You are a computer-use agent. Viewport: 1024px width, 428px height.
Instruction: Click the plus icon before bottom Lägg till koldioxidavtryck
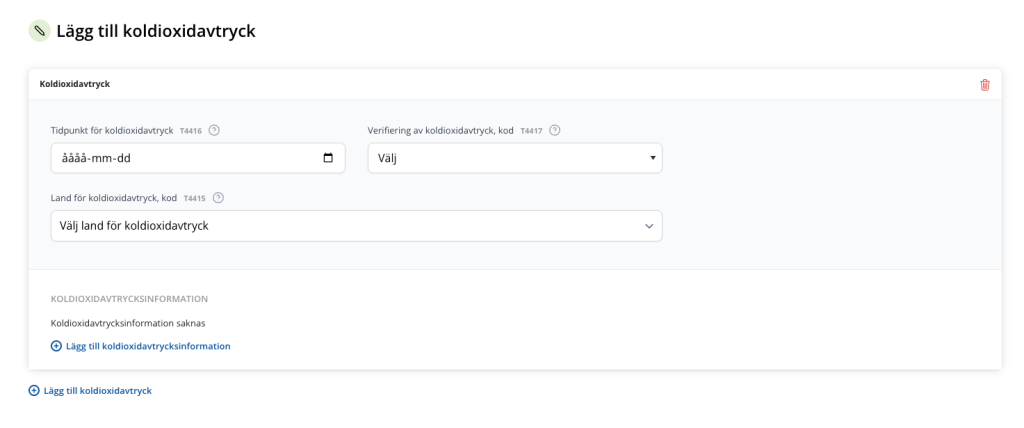pos(34,391)
